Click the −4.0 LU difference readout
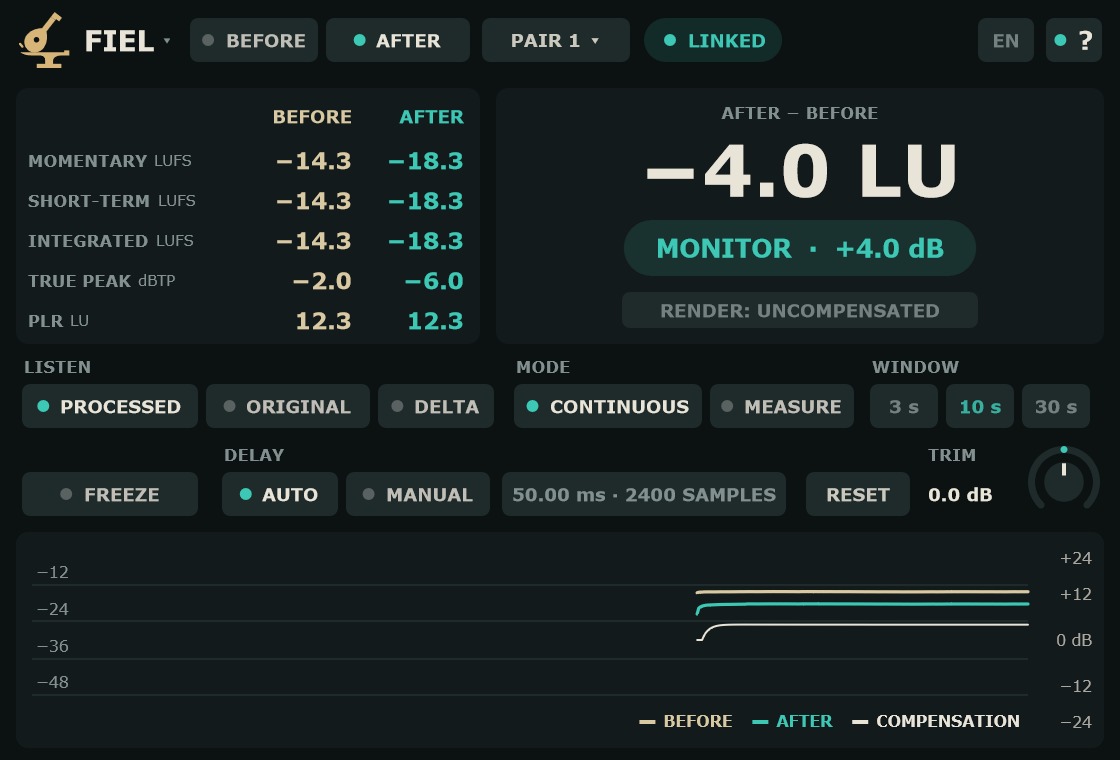This screenshot has width=1120, height=760. coord(801,172)
